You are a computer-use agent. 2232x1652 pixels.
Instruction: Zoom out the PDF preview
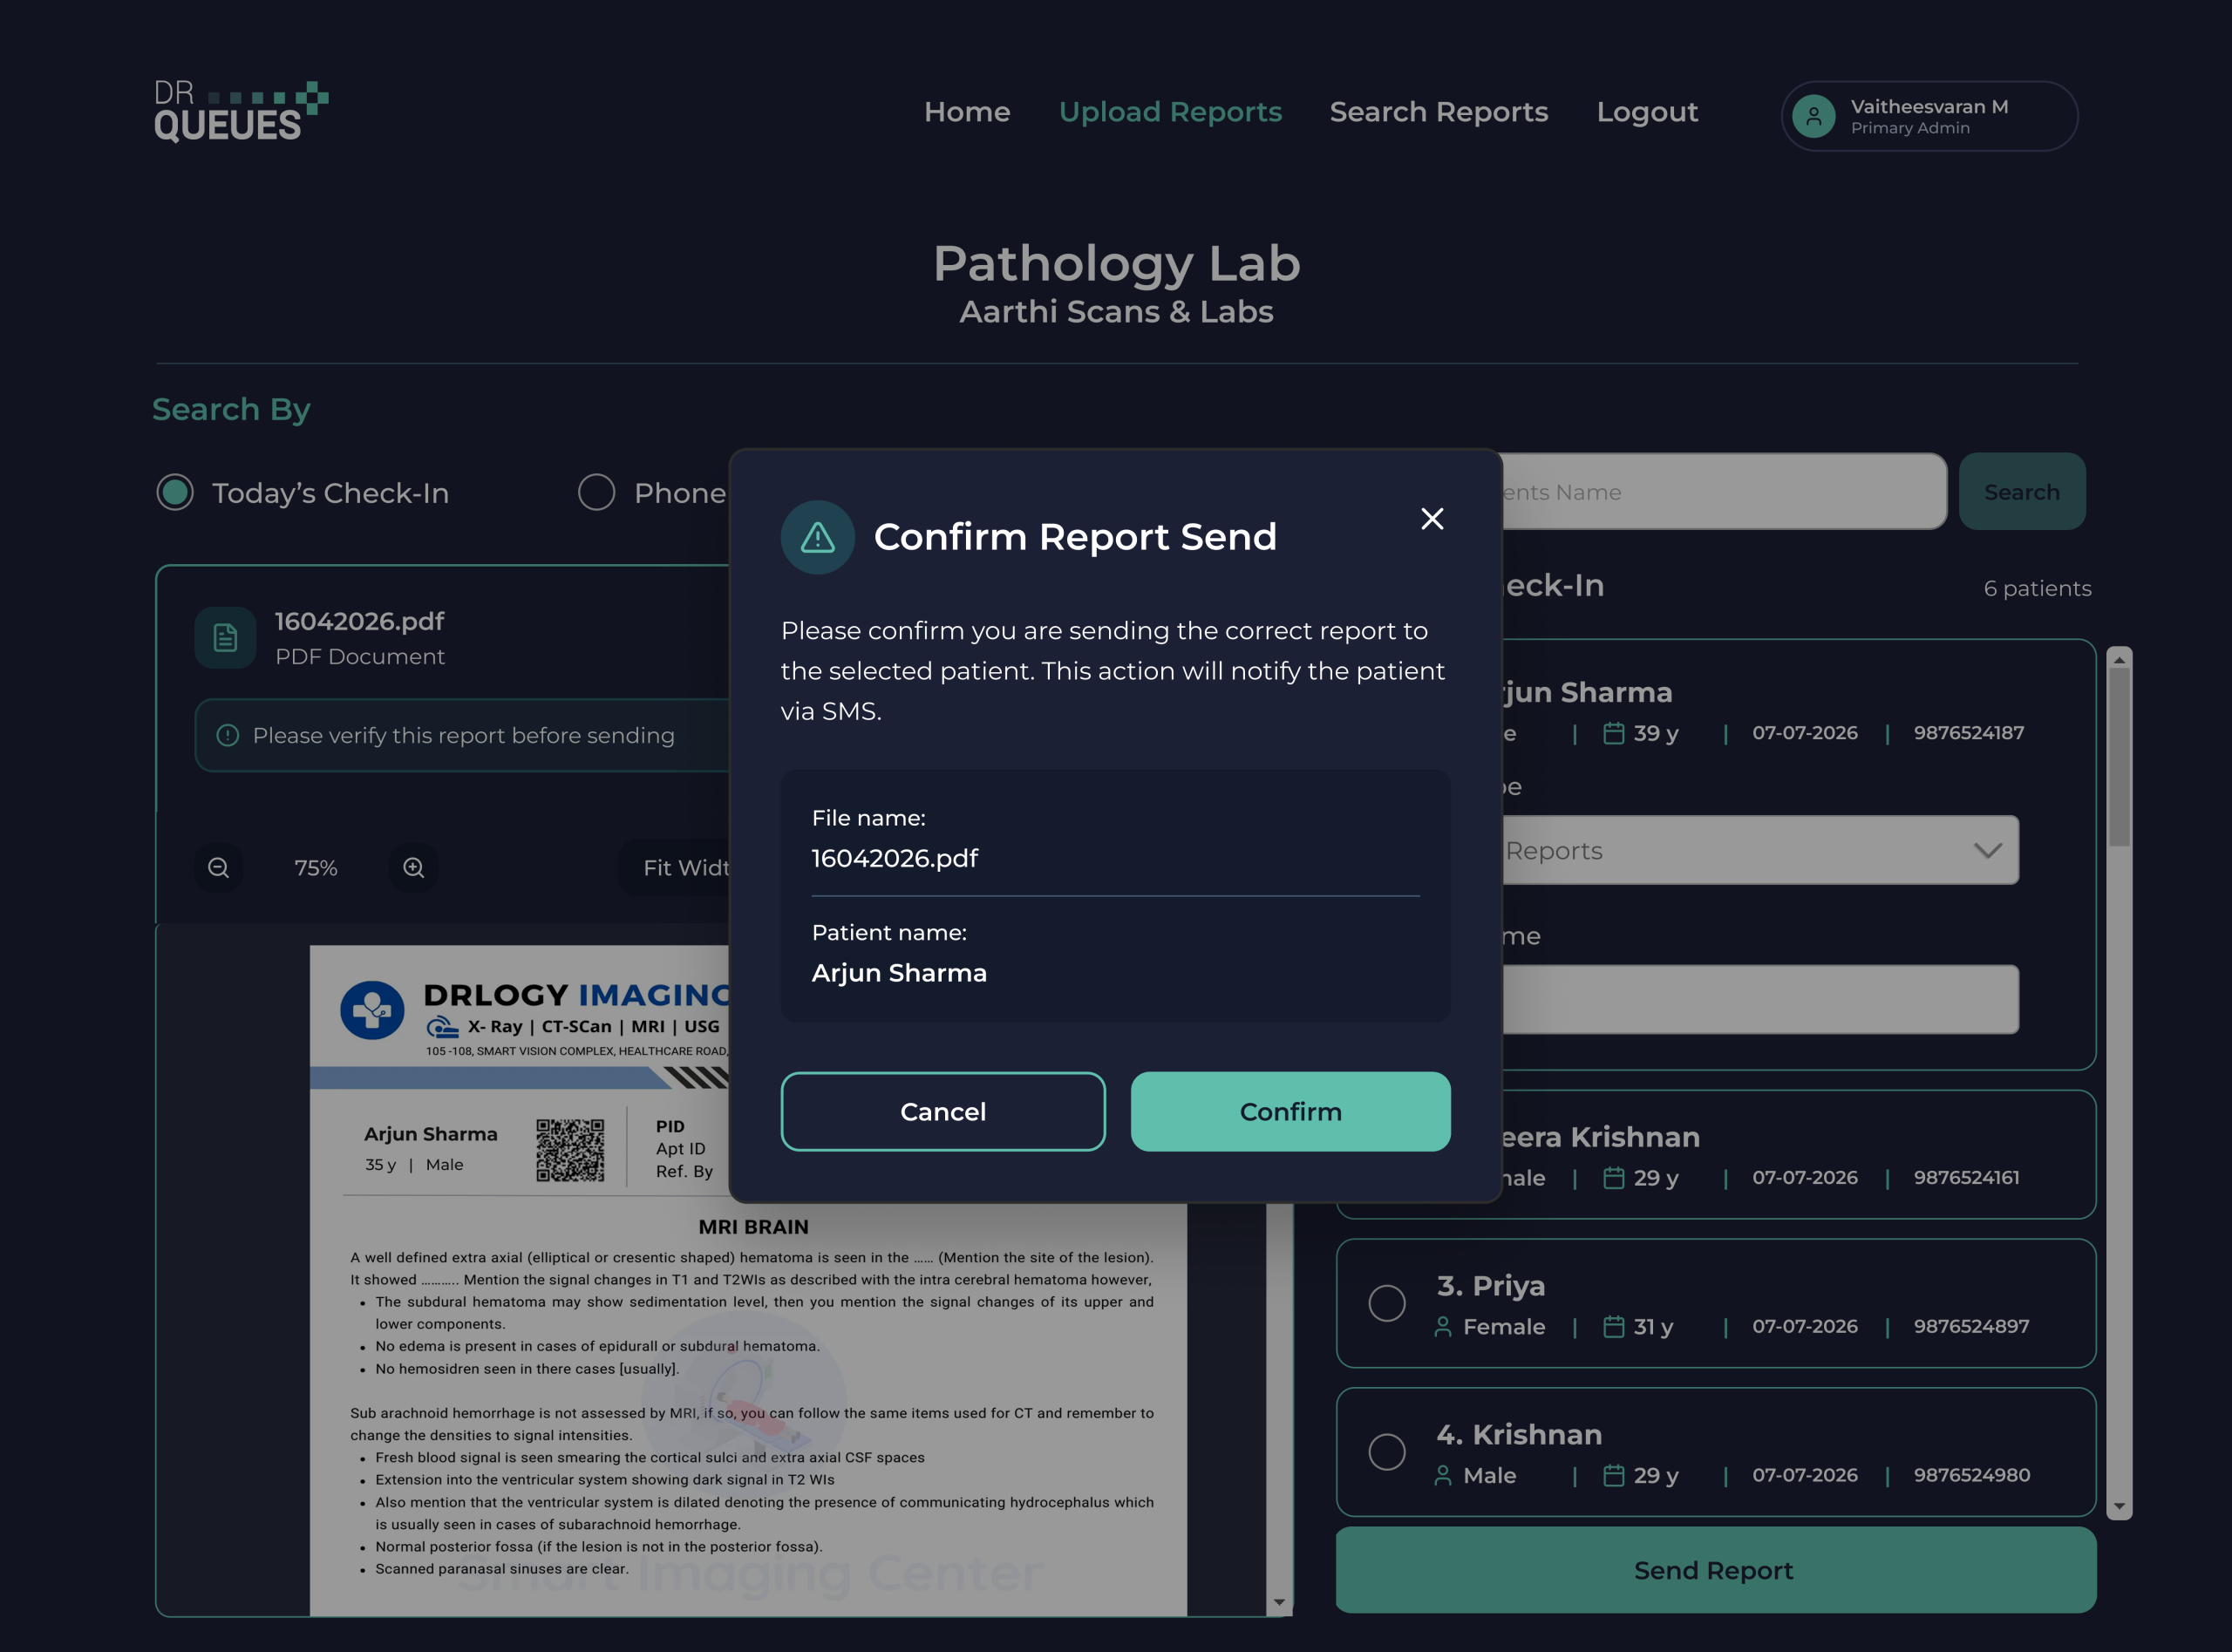[x=219, y=867]
